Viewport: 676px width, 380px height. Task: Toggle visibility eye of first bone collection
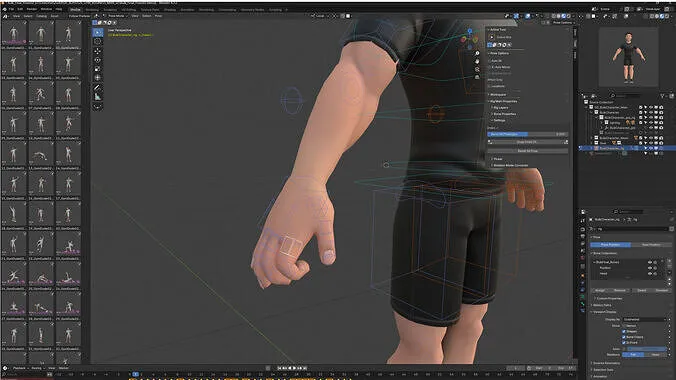tap(650, 262)
